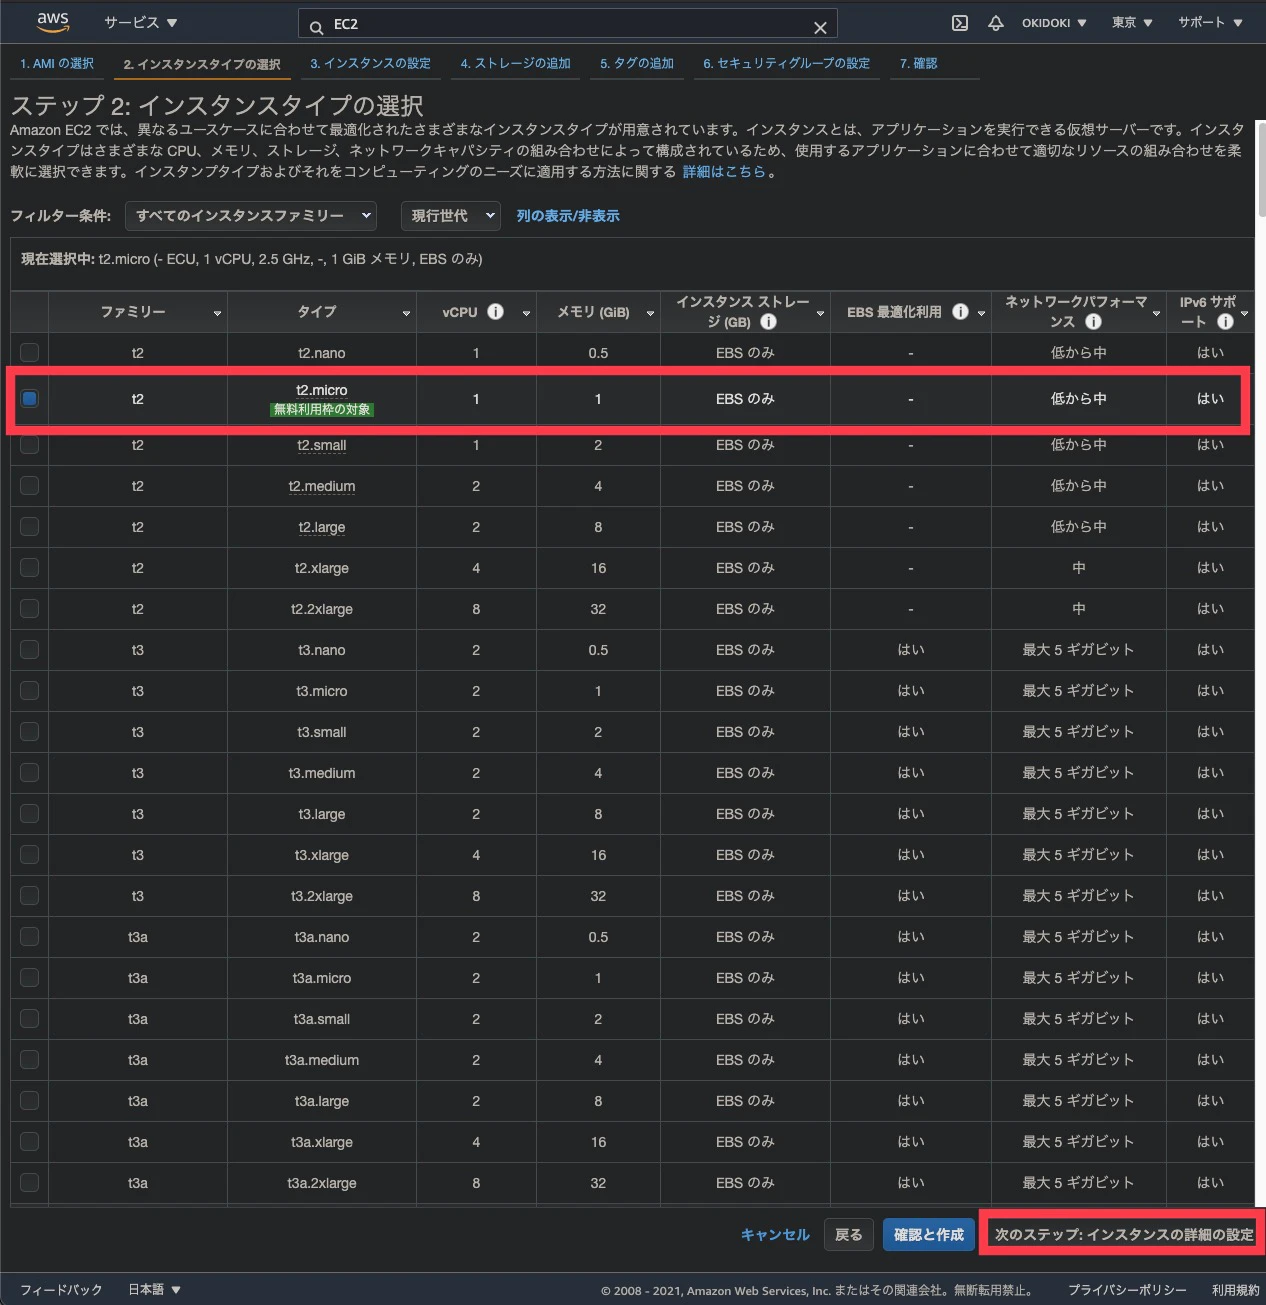Click 次のステップ: インスタンスの詳細の設定 button

coord(1124,1235)
